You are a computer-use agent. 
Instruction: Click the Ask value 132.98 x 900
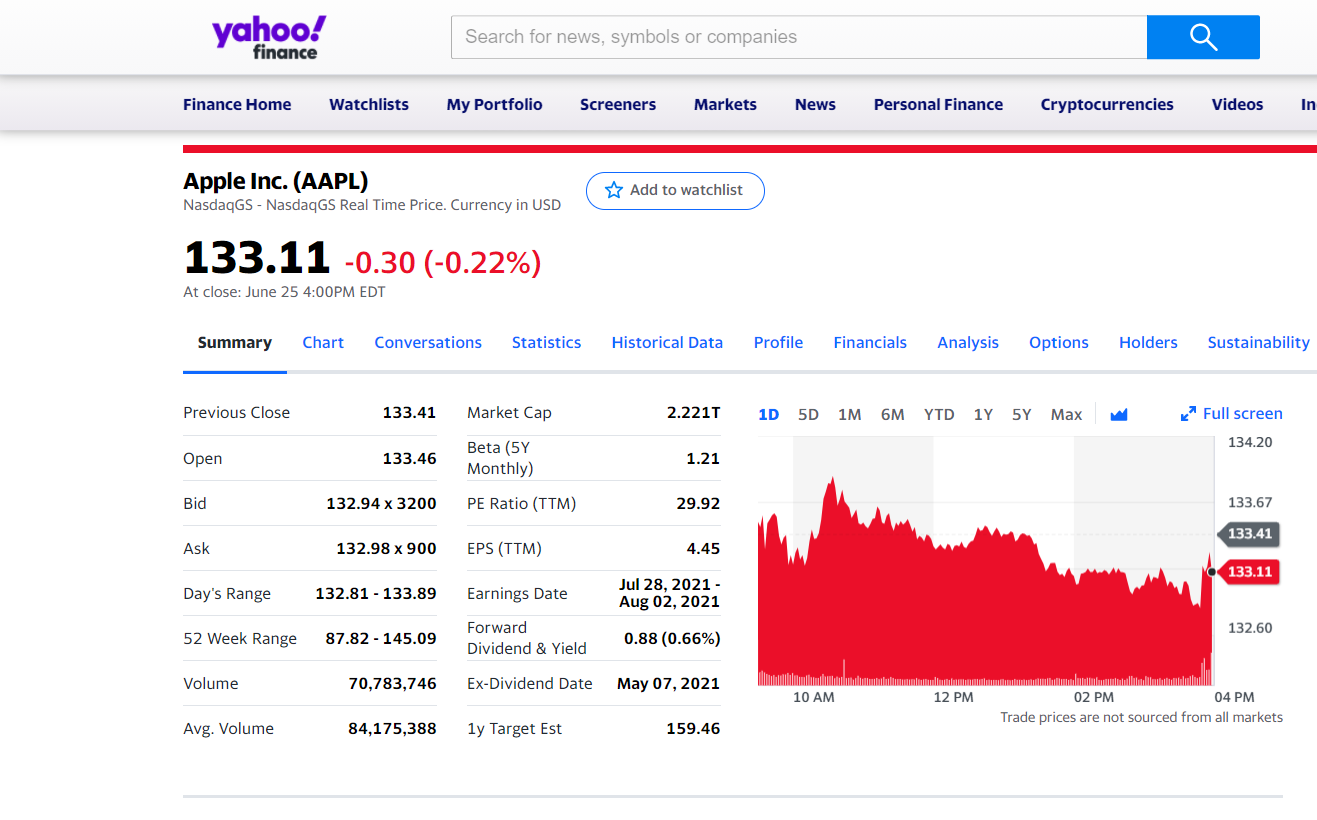pos(386,548)
